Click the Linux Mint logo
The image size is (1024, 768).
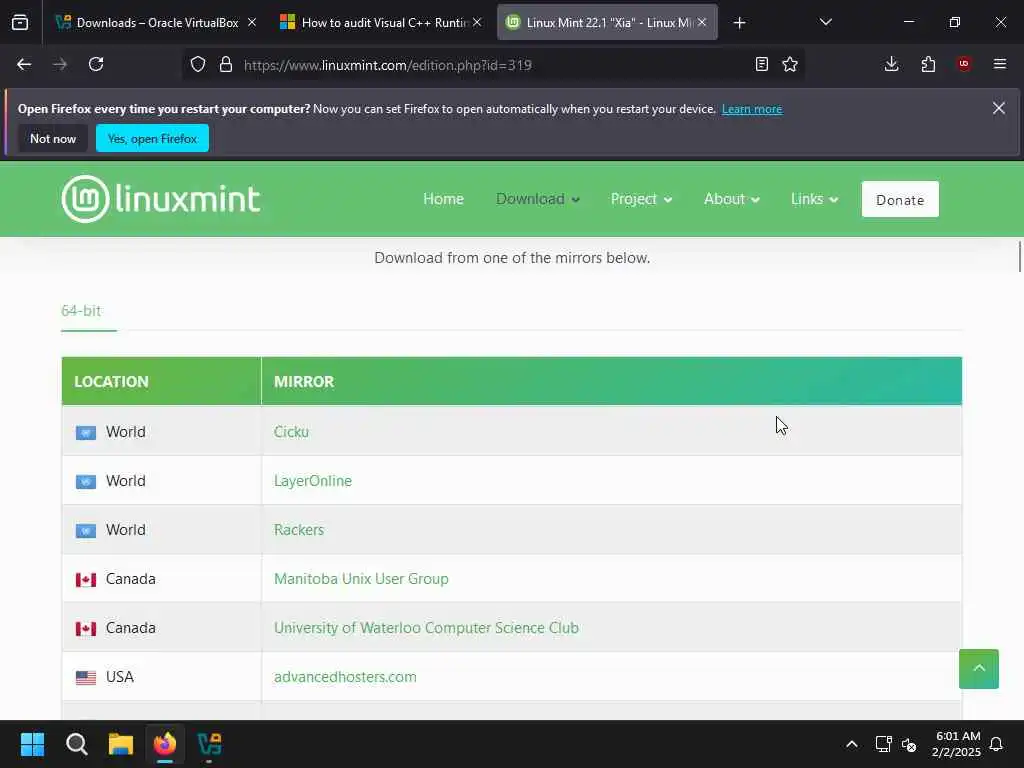(x=161, y=199)
